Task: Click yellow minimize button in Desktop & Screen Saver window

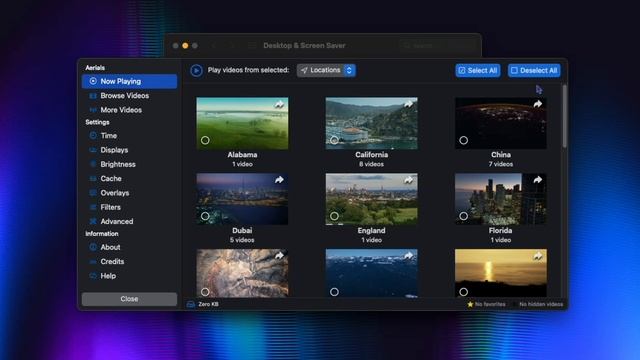Action: 185,46
